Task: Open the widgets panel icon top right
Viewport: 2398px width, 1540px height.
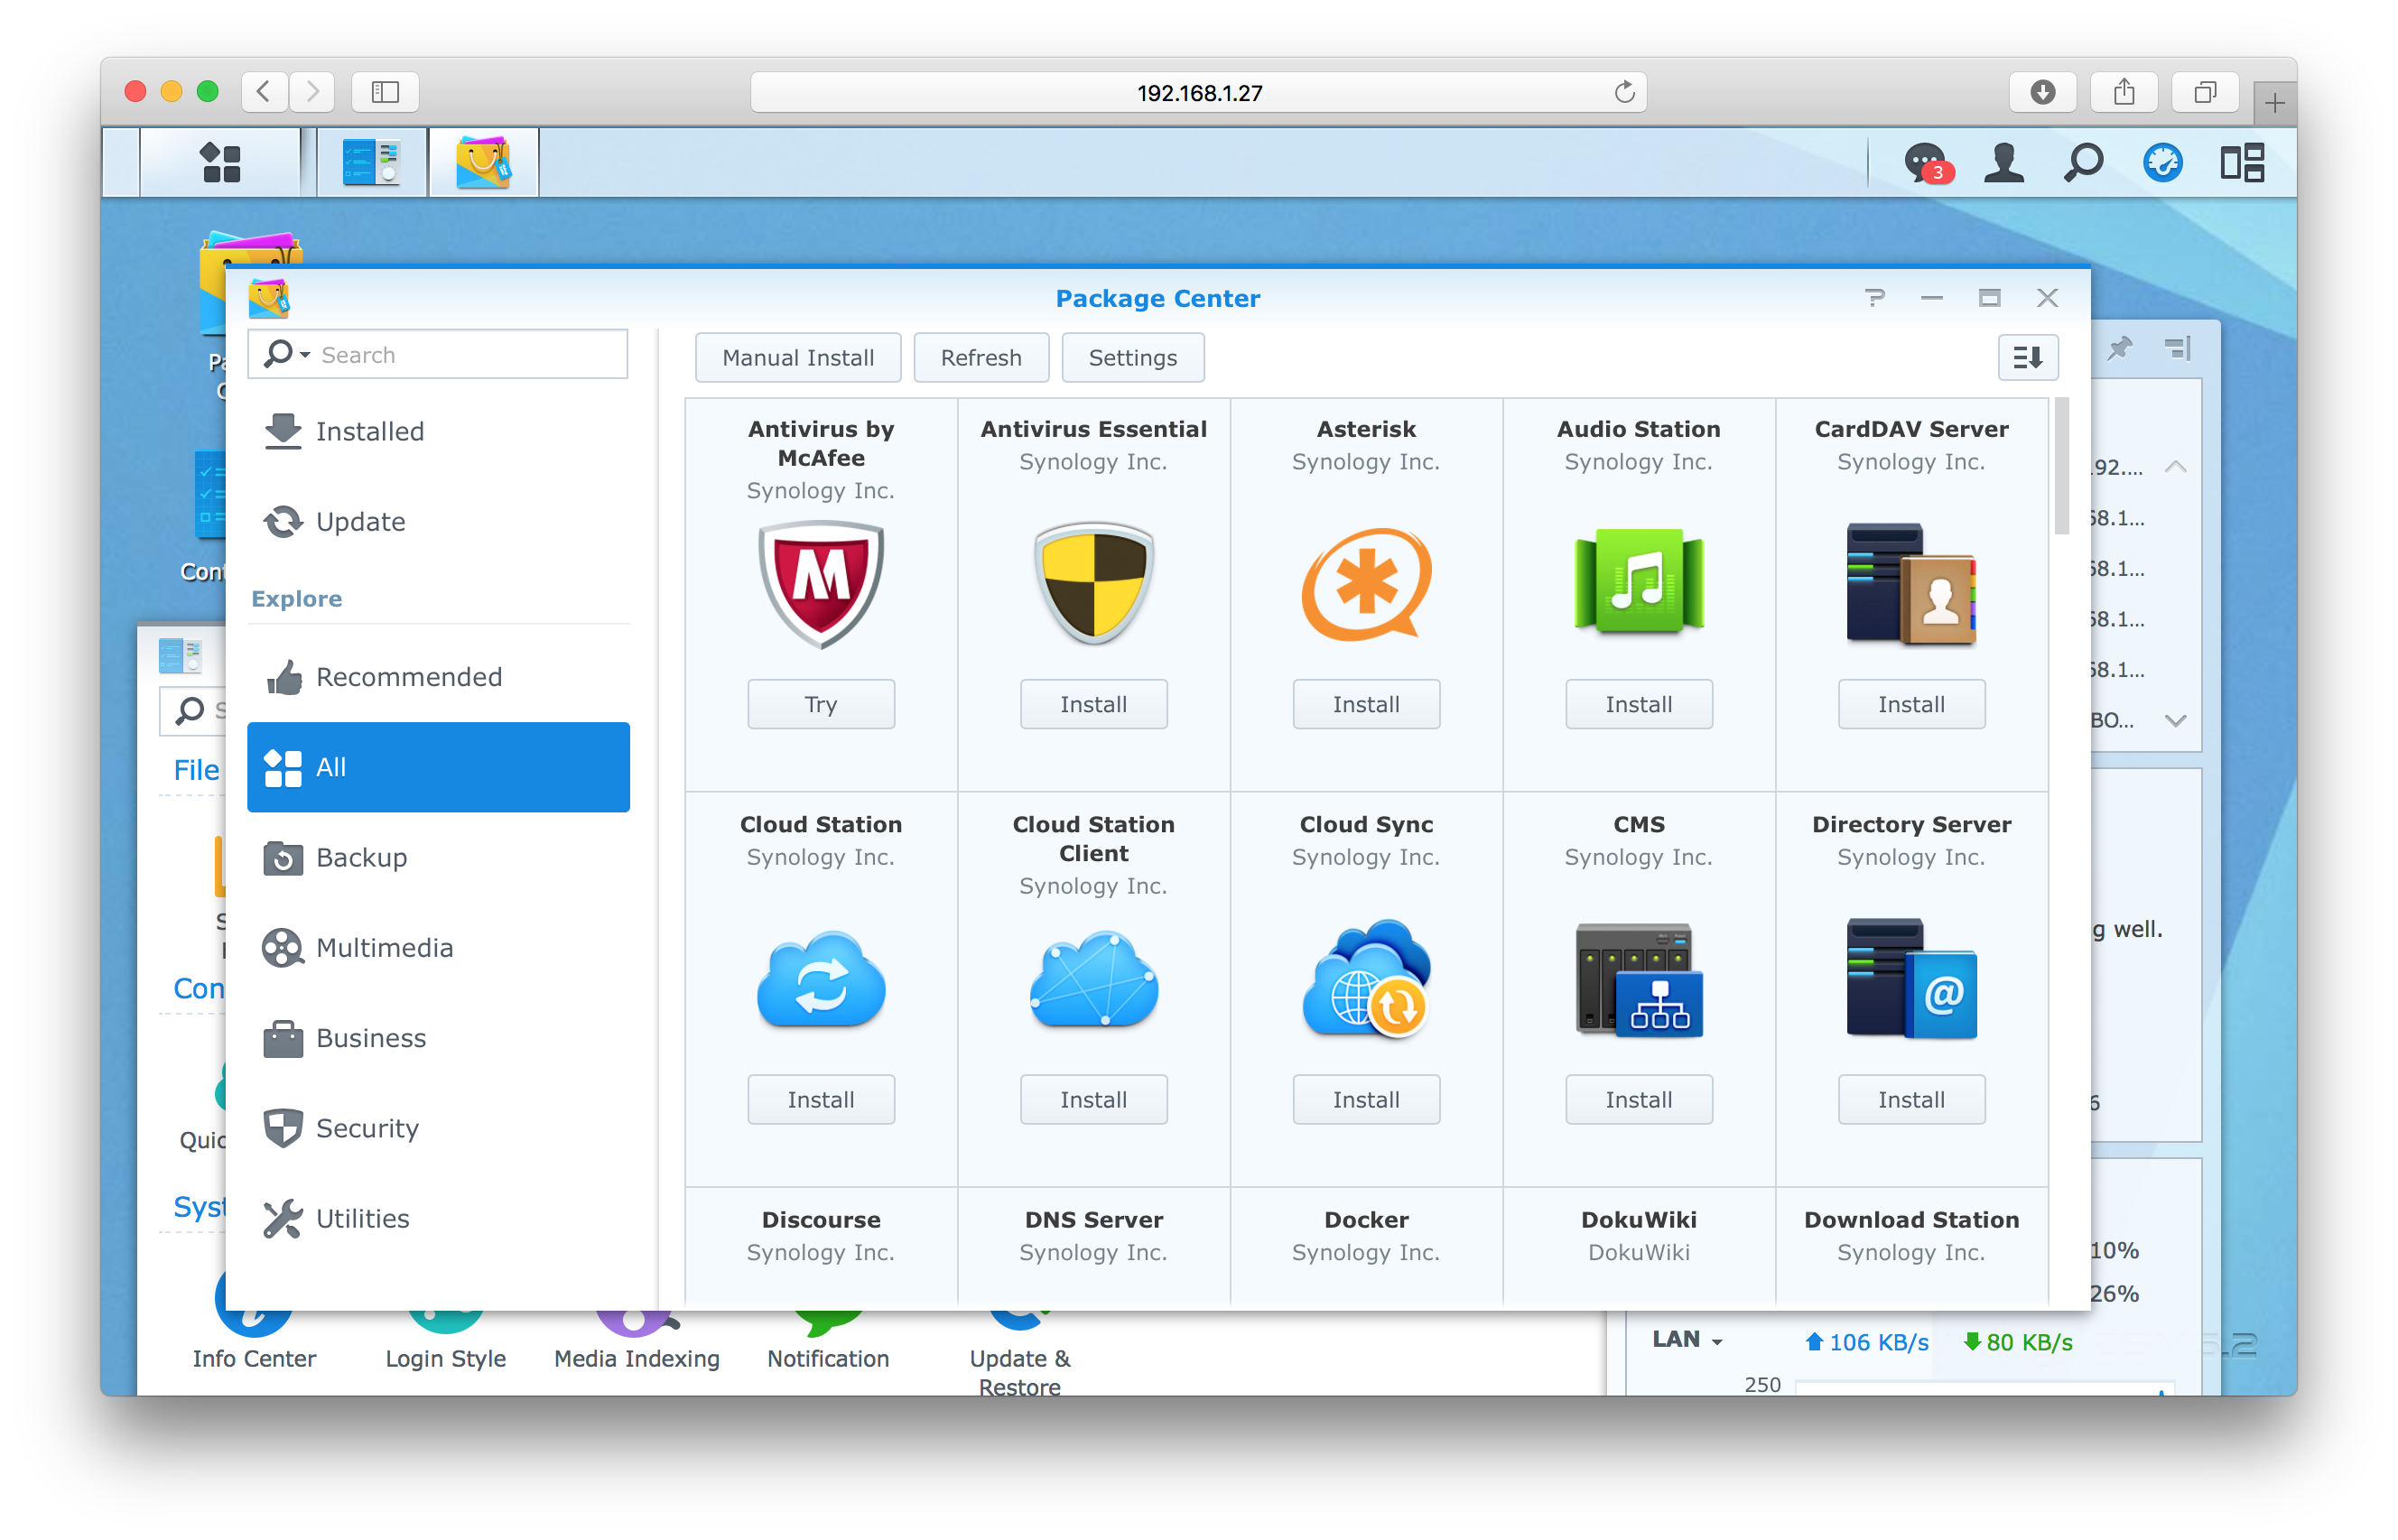Action: pos(2244,161)
